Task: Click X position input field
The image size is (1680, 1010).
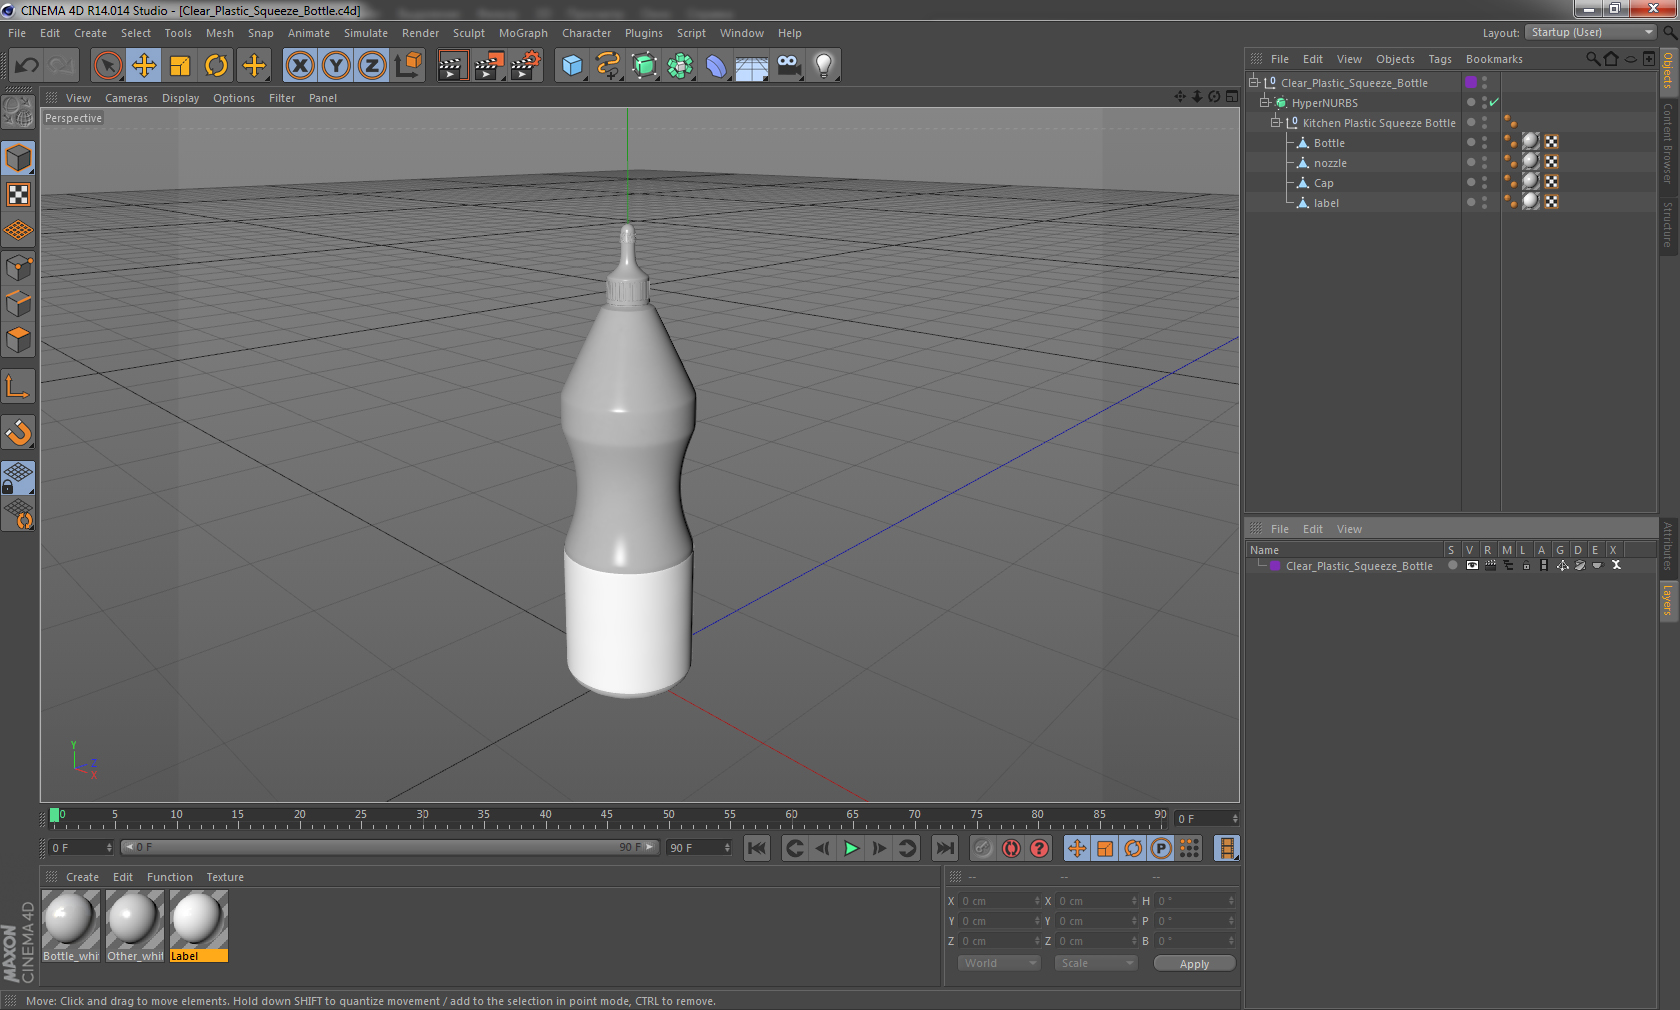Action: point(1000,901)
